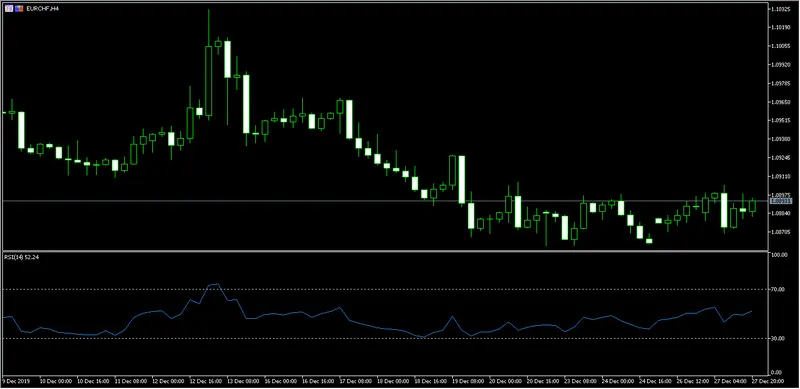This screenshot has height=389, width=800.
Task: Click the blue-red icon next to EURCHF,H4
Action: (19, 8)
